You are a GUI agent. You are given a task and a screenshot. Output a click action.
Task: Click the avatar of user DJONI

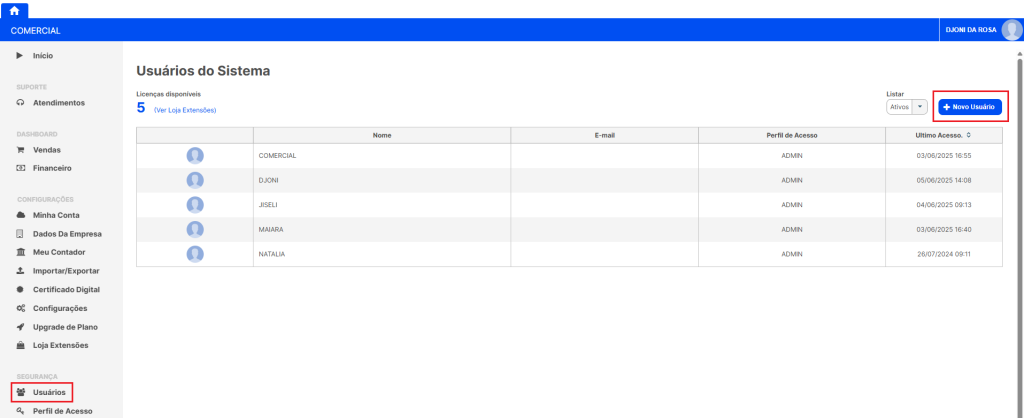(195, 180)
